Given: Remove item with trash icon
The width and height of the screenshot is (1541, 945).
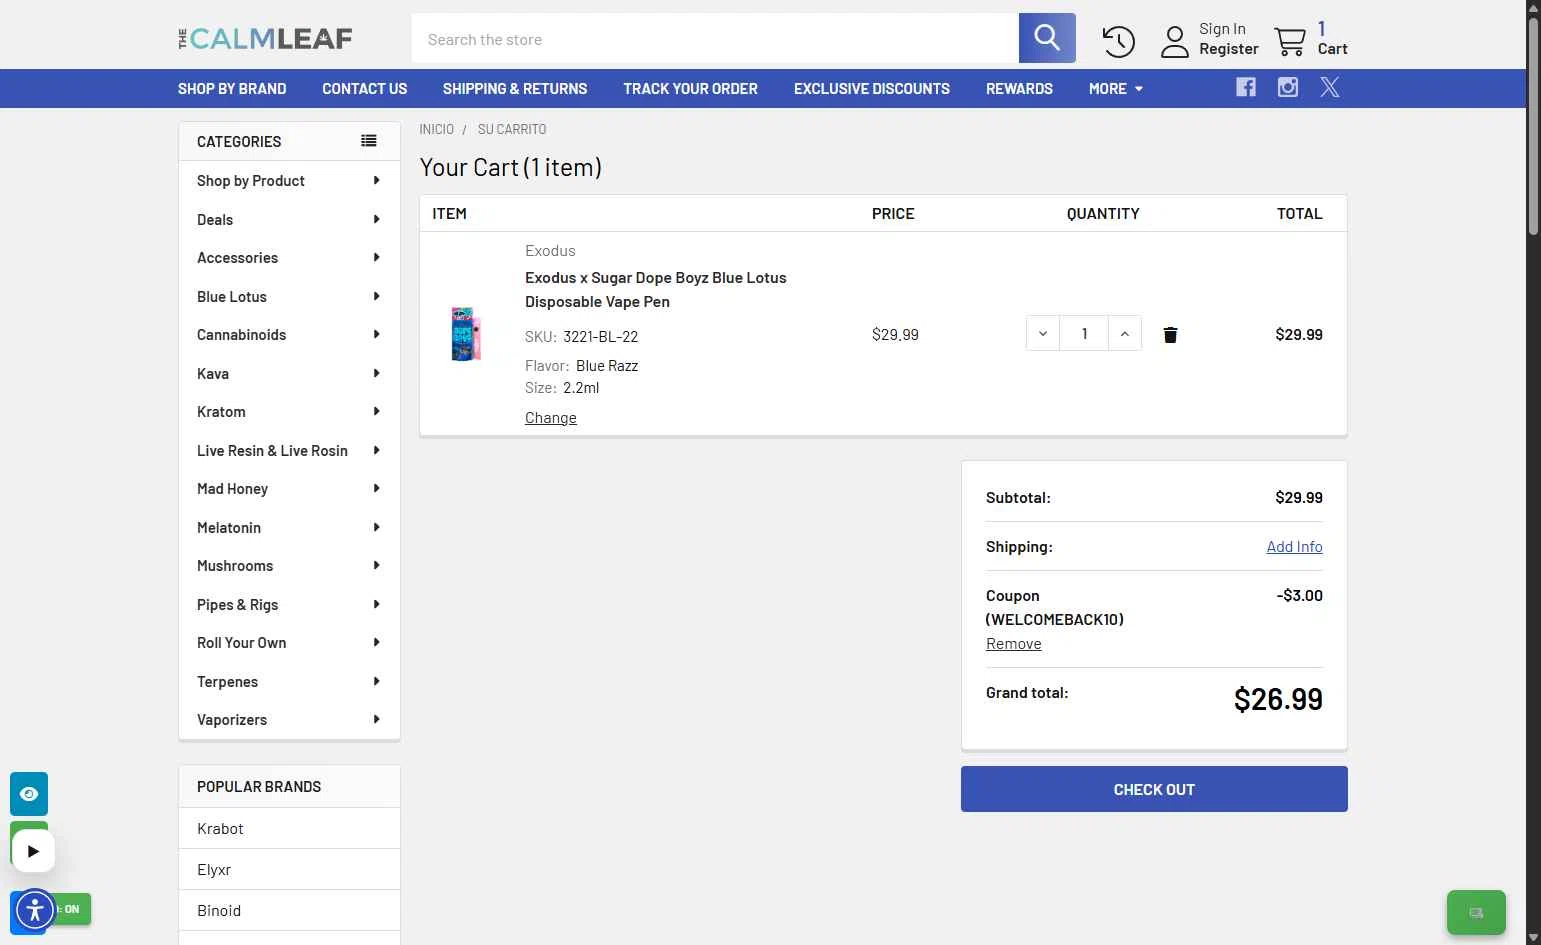Looking at the screenshot, I should point(1170,334).
